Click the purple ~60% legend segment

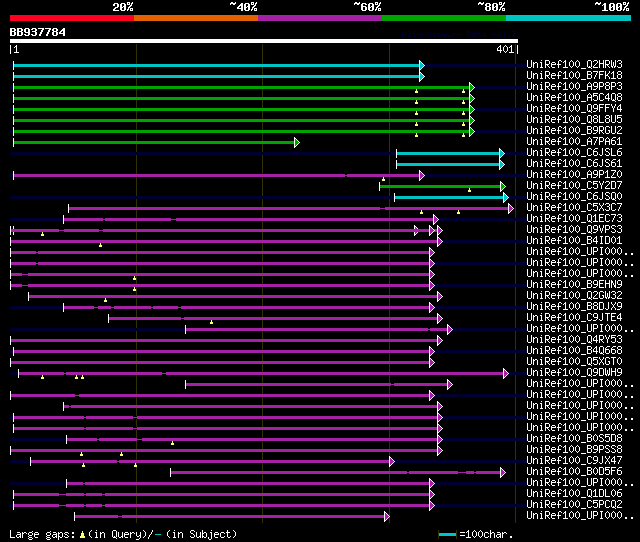pyautogui.click(x=320, y=18)
